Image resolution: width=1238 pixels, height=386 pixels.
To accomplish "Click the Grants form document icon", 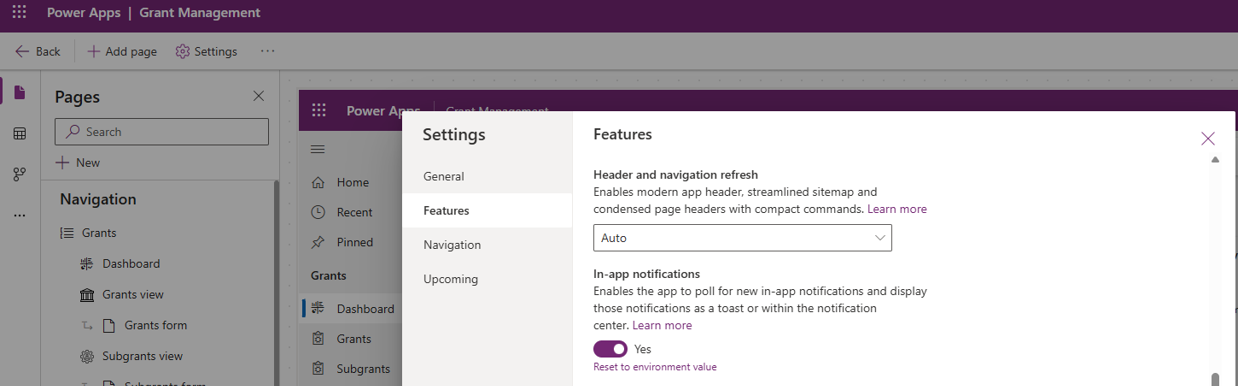I will click(x=109, y=325).
